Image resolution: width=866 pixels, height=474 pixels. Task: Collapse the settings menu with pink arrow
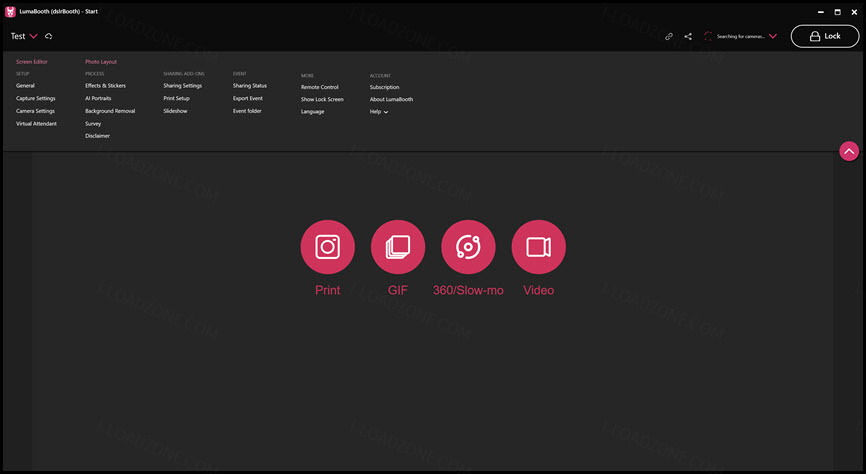point(849,151)
